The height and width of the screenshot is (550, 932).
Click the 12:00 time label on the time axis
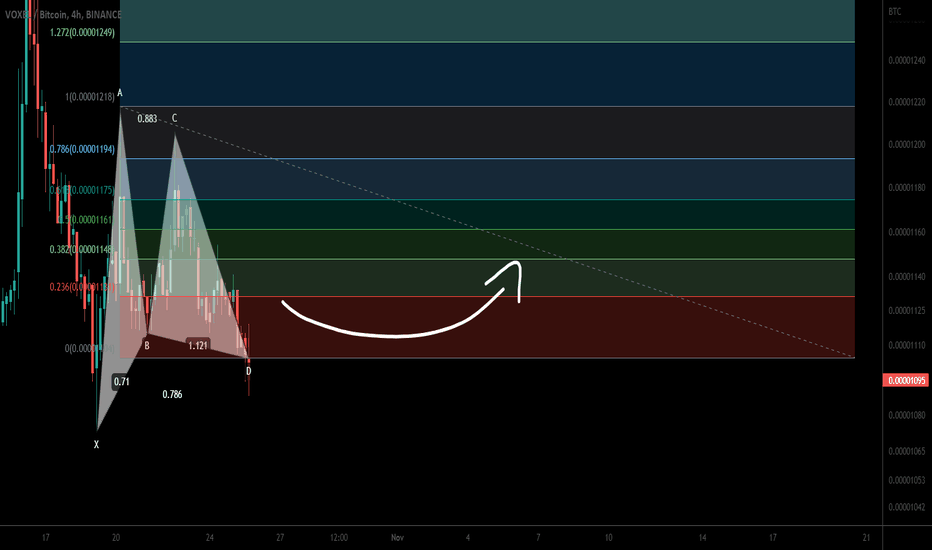click(x=339, y=538)
